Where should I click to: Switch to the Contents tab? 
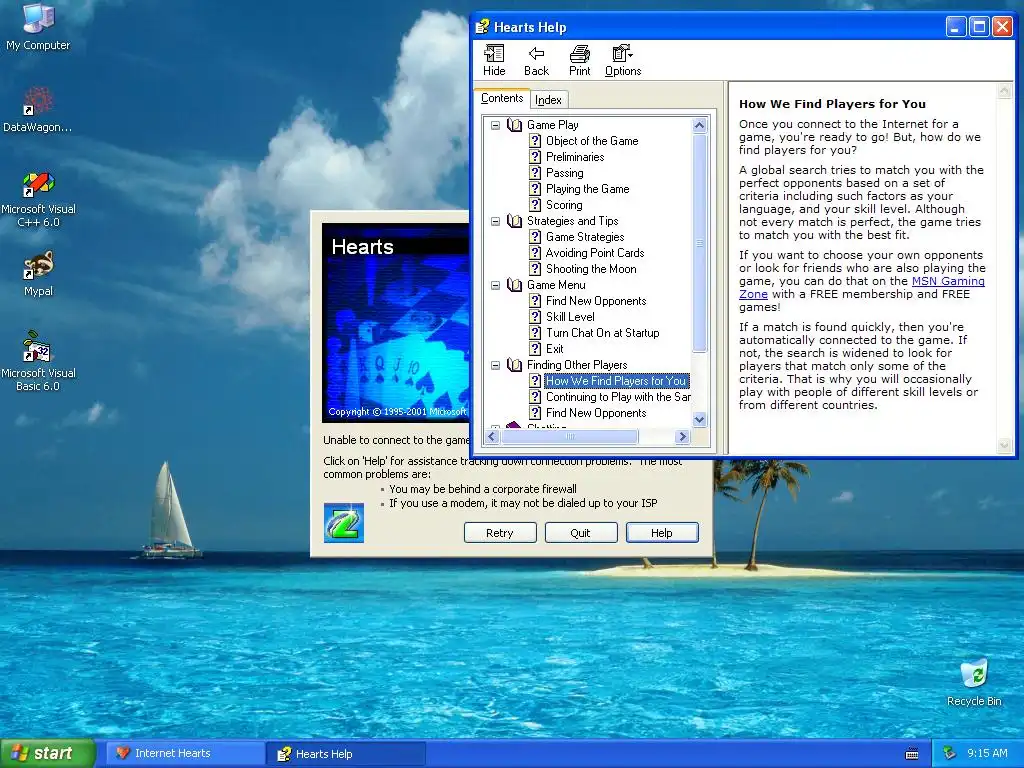pyautogui.click(x=502, y=98)
